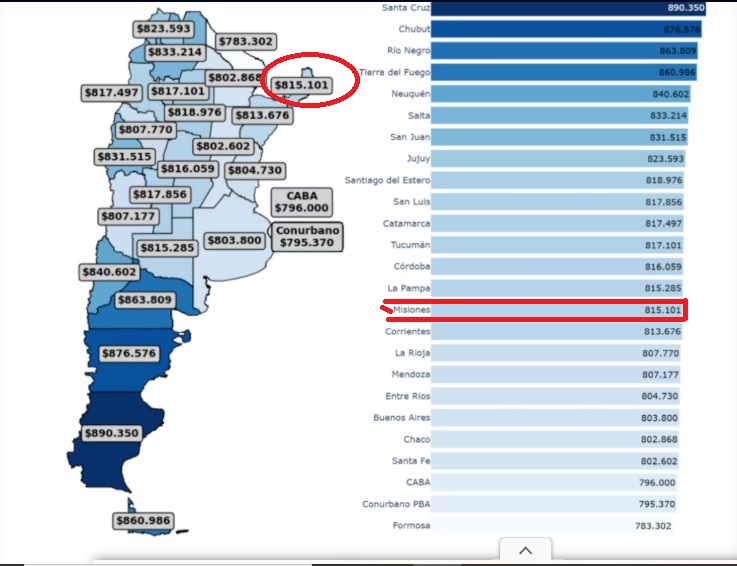Select the $860.986 label at the map's bottom
Image resolution: width=737 pixels, height=566 pixels.
click(x=144, y=521)
